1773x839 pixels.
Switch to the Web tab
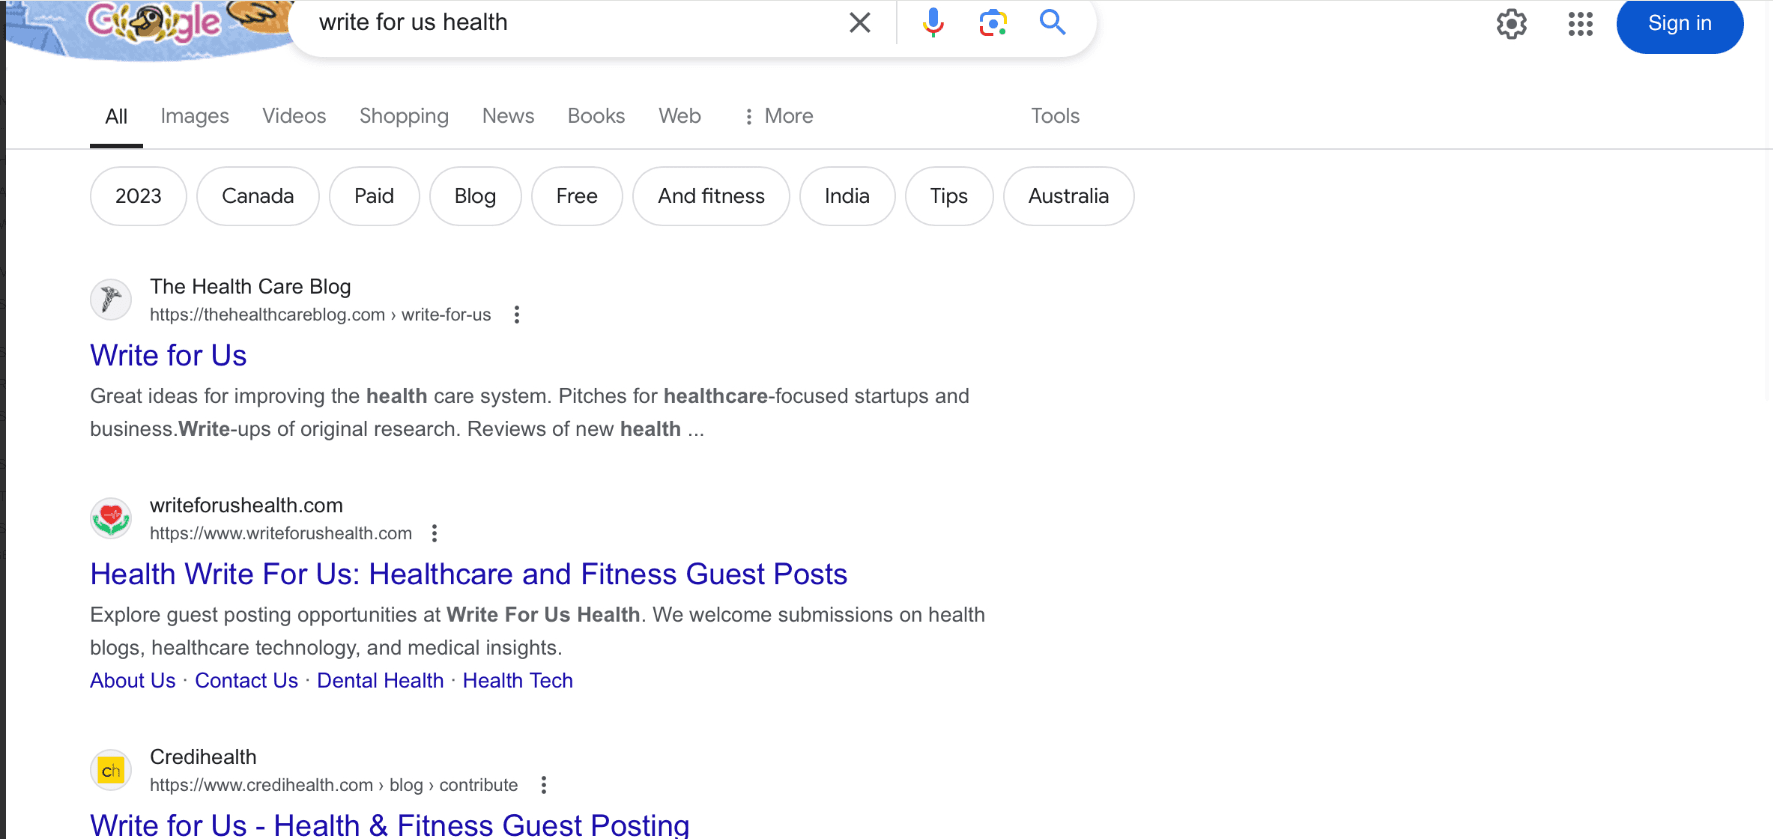point(680,117)
